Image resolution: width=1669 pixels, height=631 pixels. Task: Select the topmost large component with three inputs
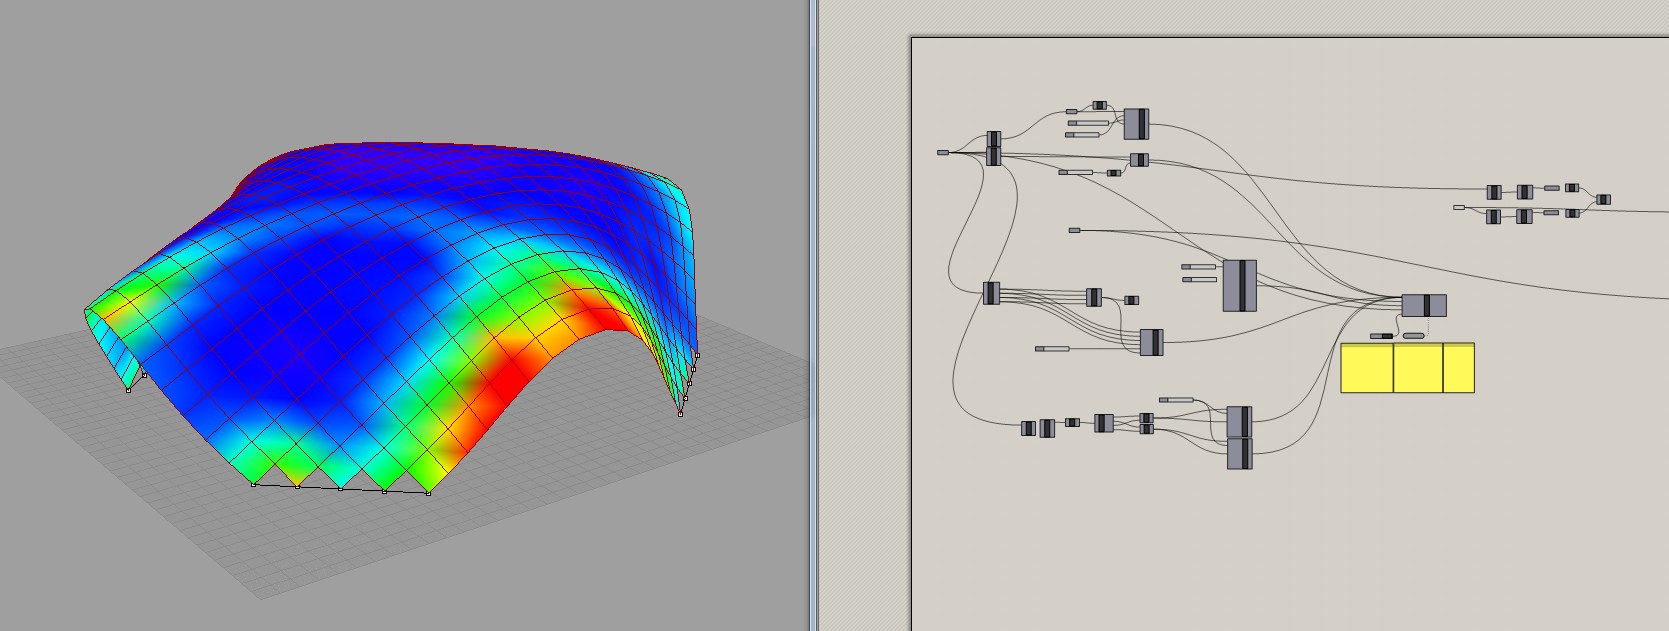1136,124
